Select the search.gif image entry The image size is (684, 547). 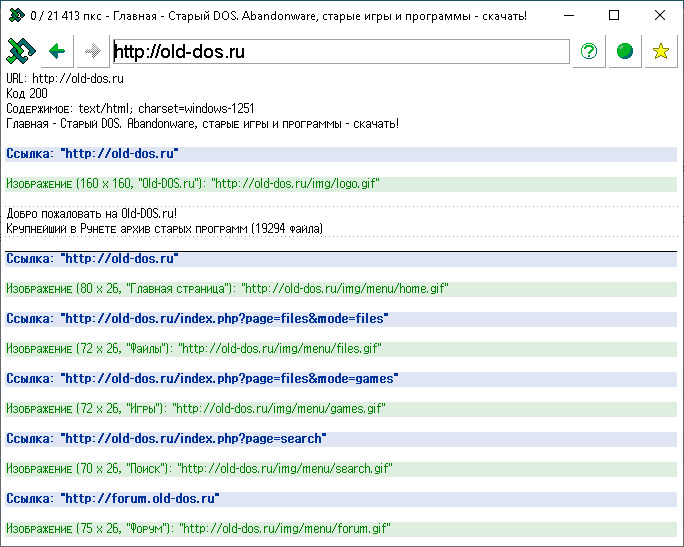pos(285,469)
